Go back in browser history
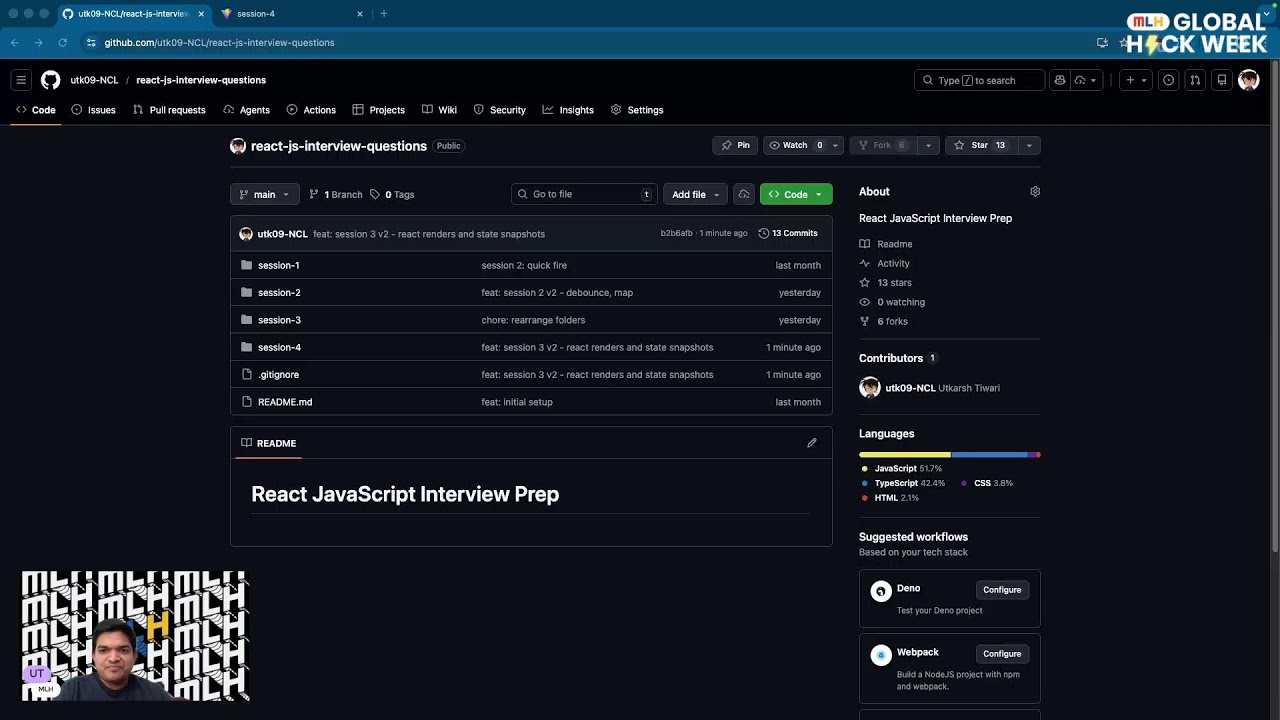Screen dimensions: 1280x720 pyautogui.click(x=14, y=42)
